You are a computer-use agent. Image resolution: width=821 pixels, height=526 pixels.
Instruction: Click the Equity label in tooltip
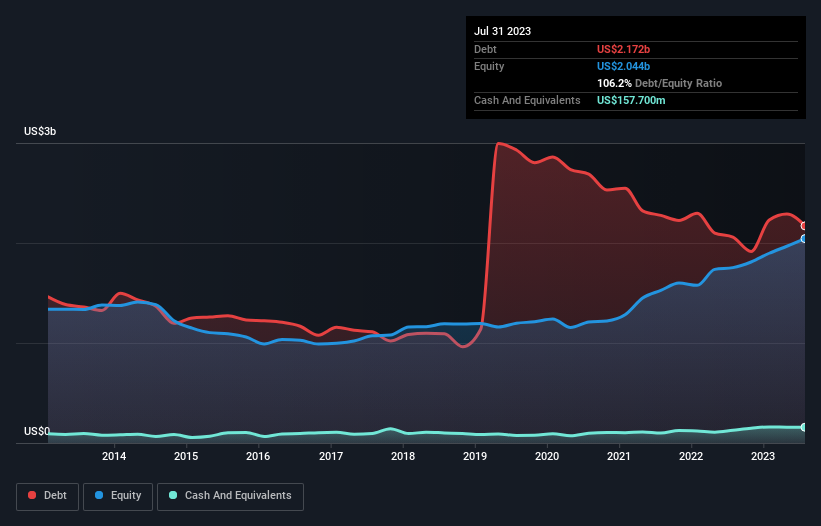(489, 66)
